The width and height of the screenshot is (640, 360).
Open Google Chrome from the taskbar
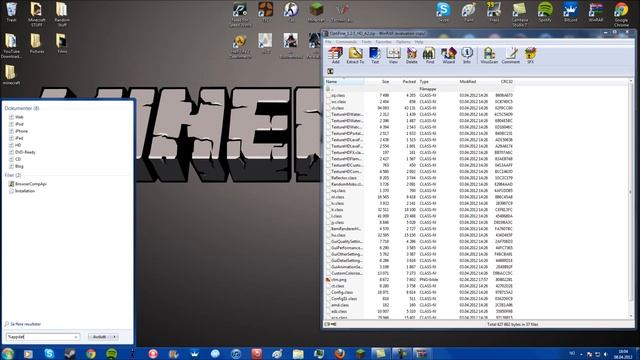pos(91,353)
